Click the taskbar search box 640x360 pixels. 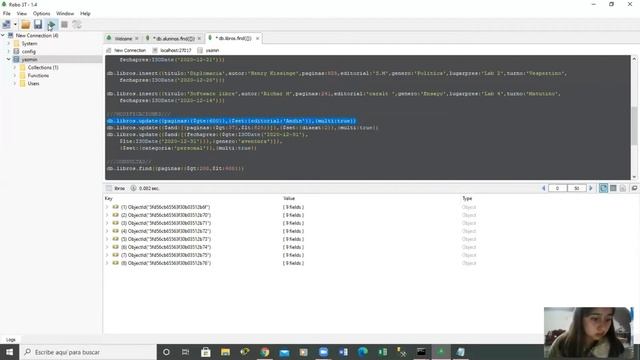pos(88,352)
